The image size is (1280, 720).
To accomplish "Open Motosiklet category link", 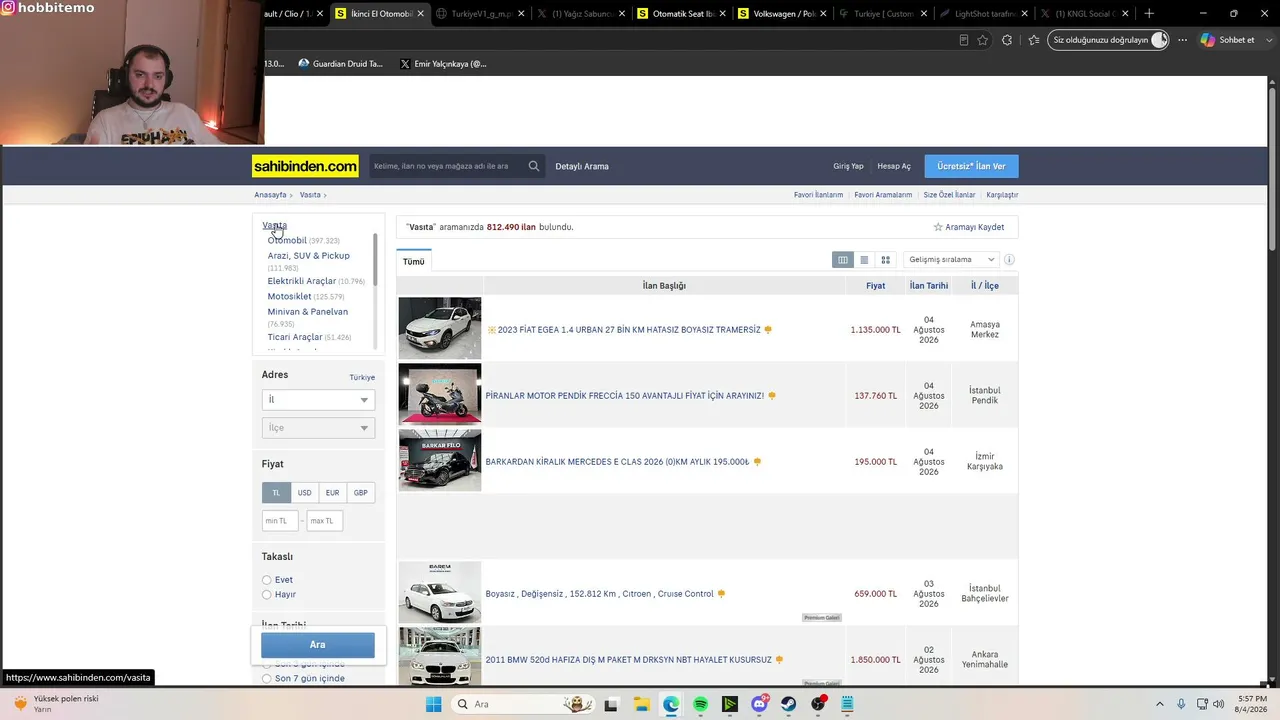I will coord(289,297).
